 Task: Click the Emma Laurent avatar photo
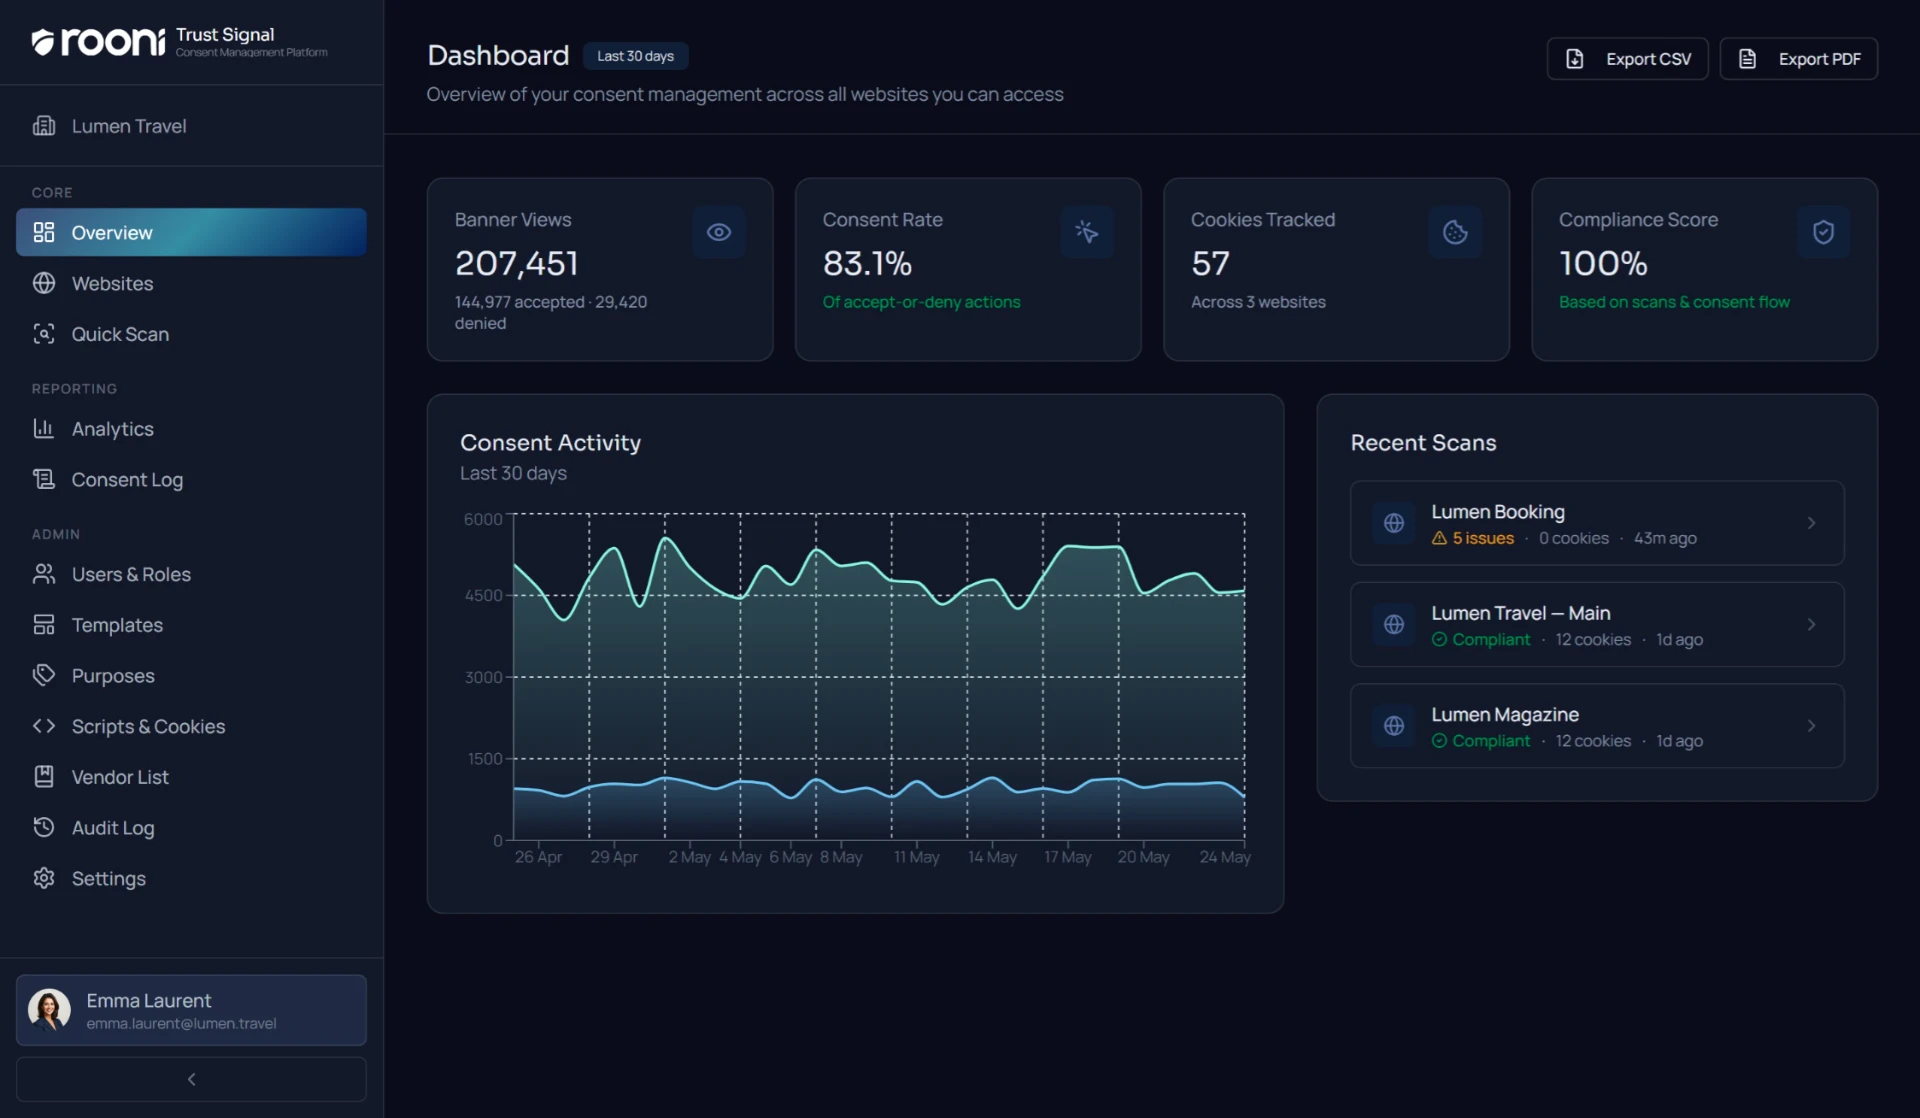(49, 1010)
